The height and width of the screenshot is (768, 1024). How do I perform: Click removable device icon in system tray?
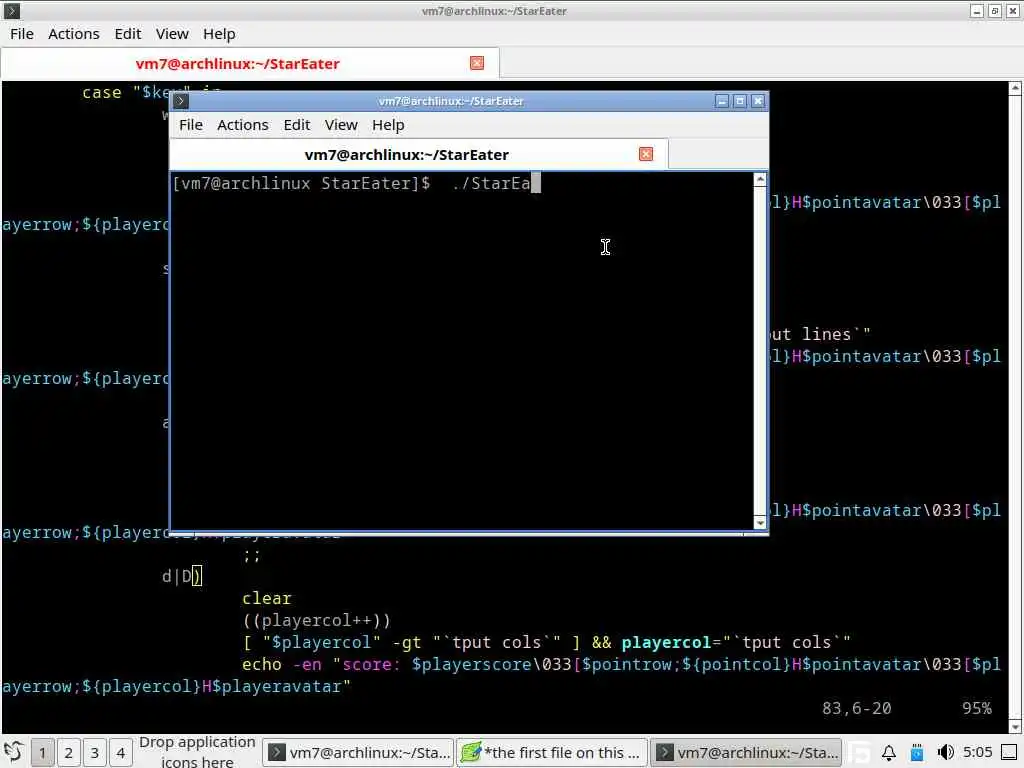coord(917,753)
